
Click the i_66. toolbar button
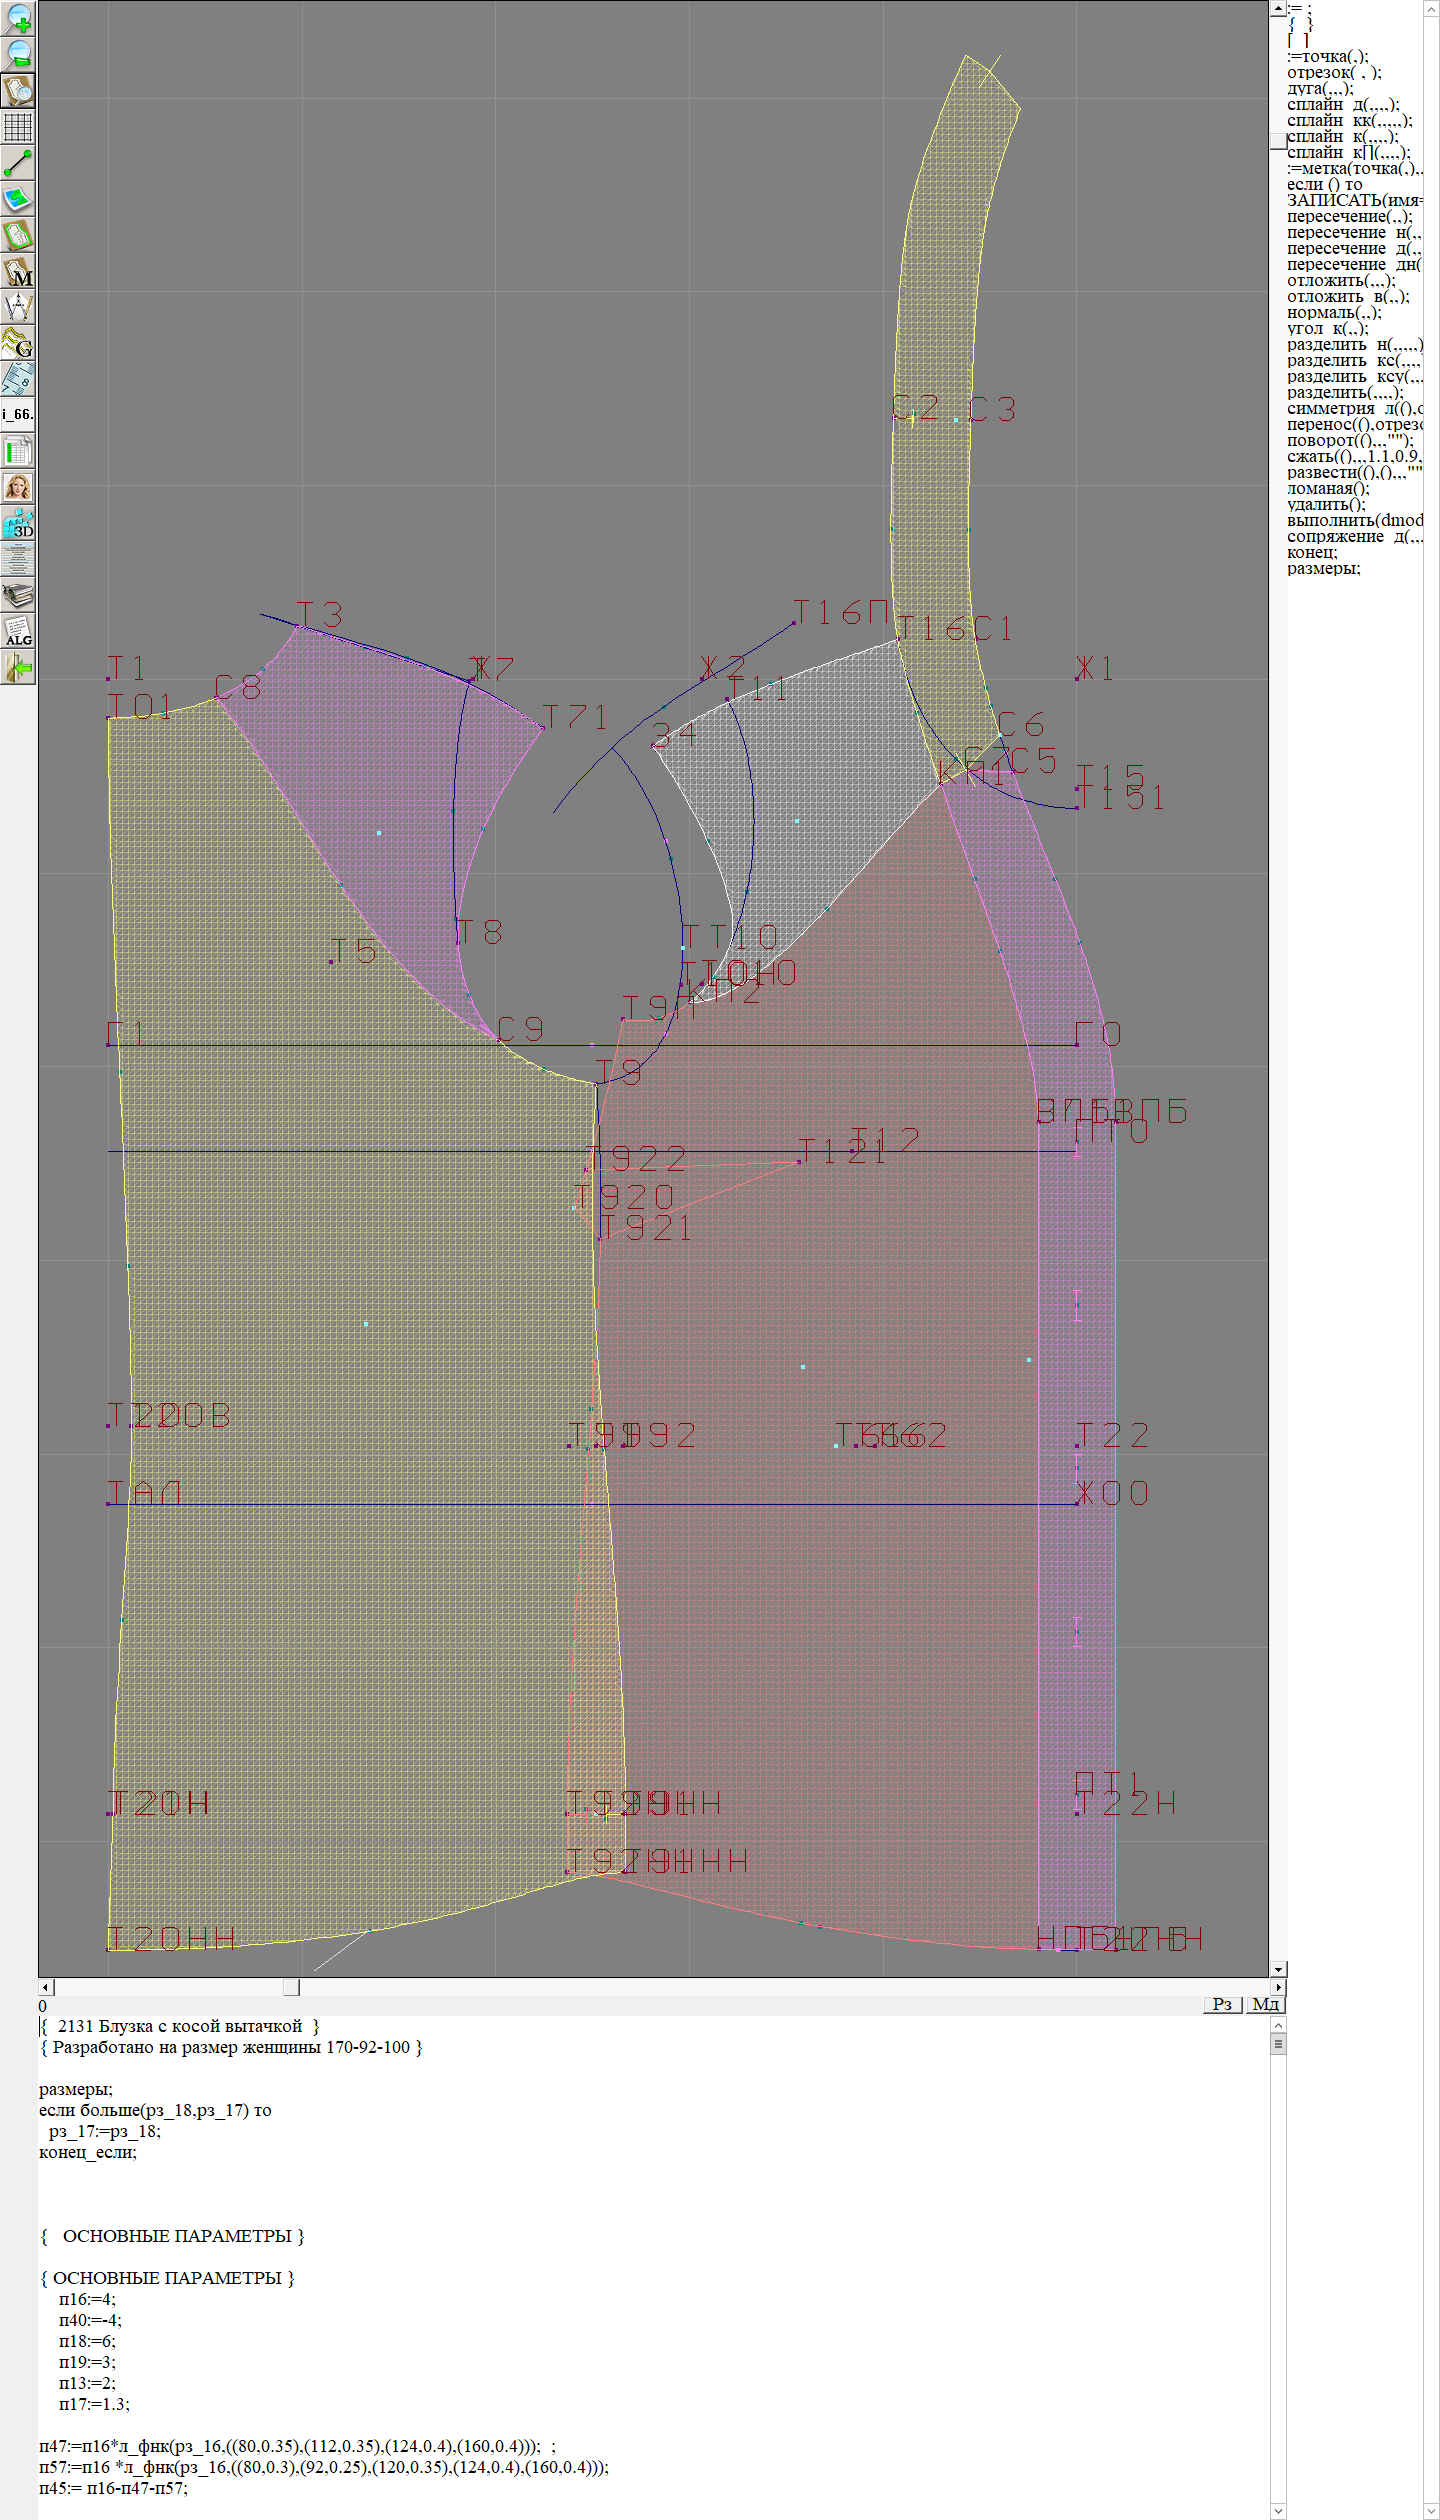[x=18, y=414]
